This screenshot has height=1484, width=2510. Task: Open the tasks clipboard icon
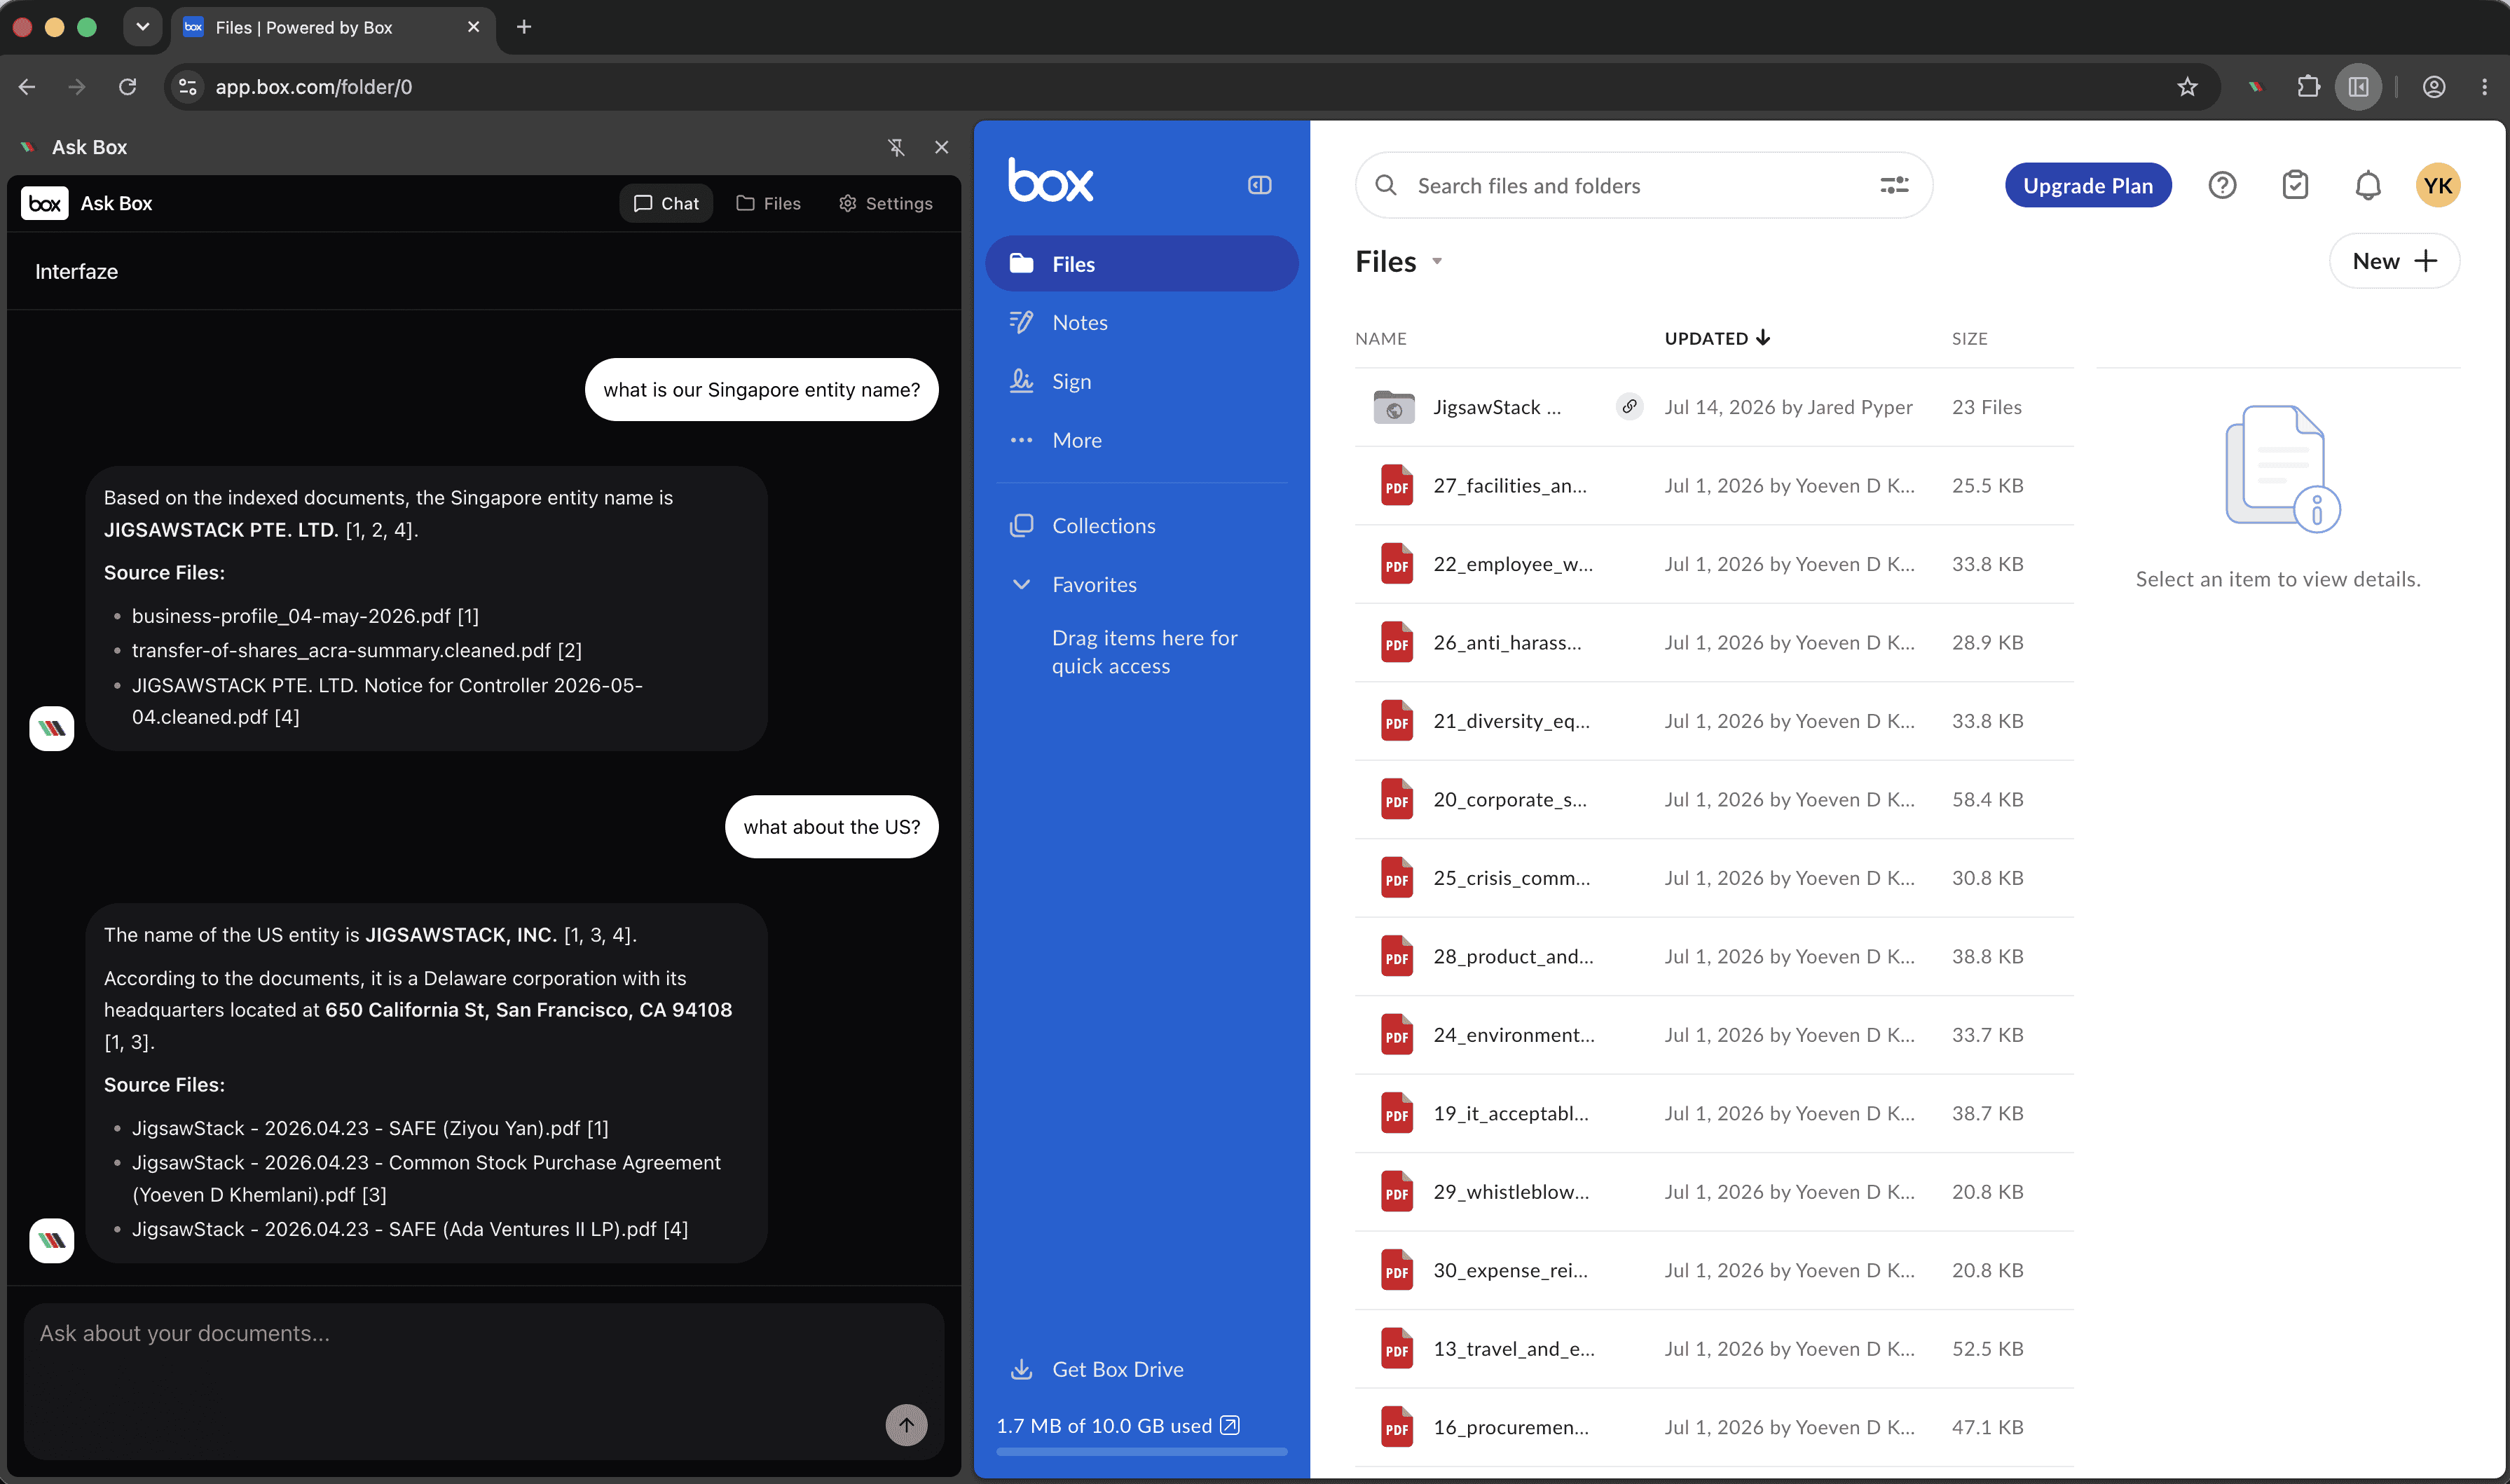coord(2295,185)
